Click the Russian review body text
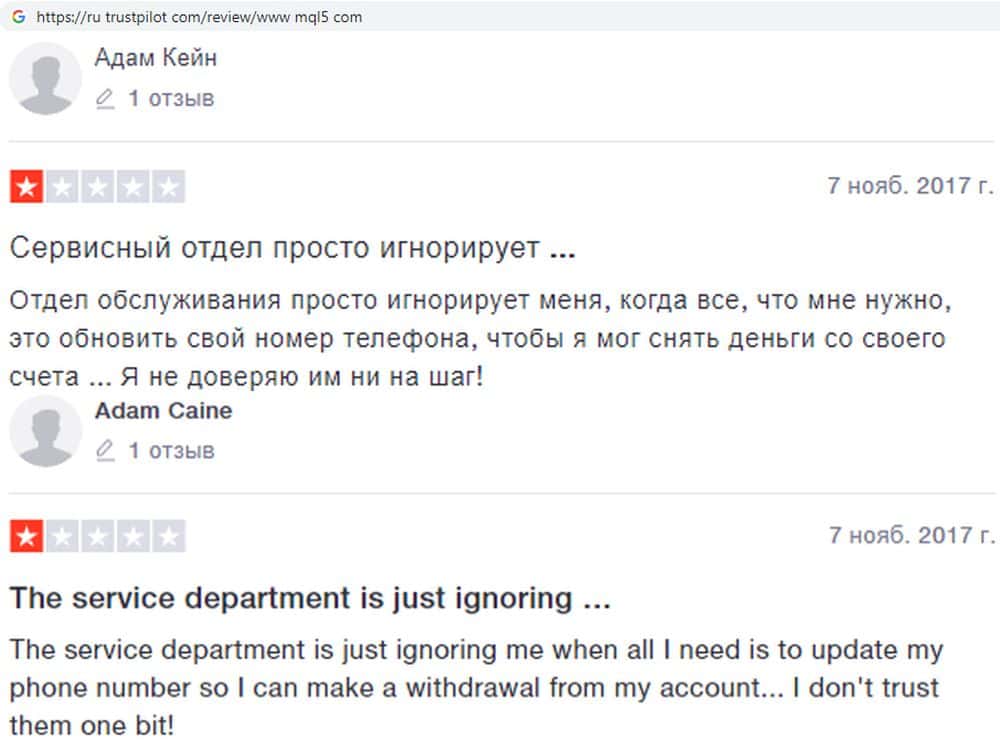This screenshot has height=742, width=1000. [477, 339]
